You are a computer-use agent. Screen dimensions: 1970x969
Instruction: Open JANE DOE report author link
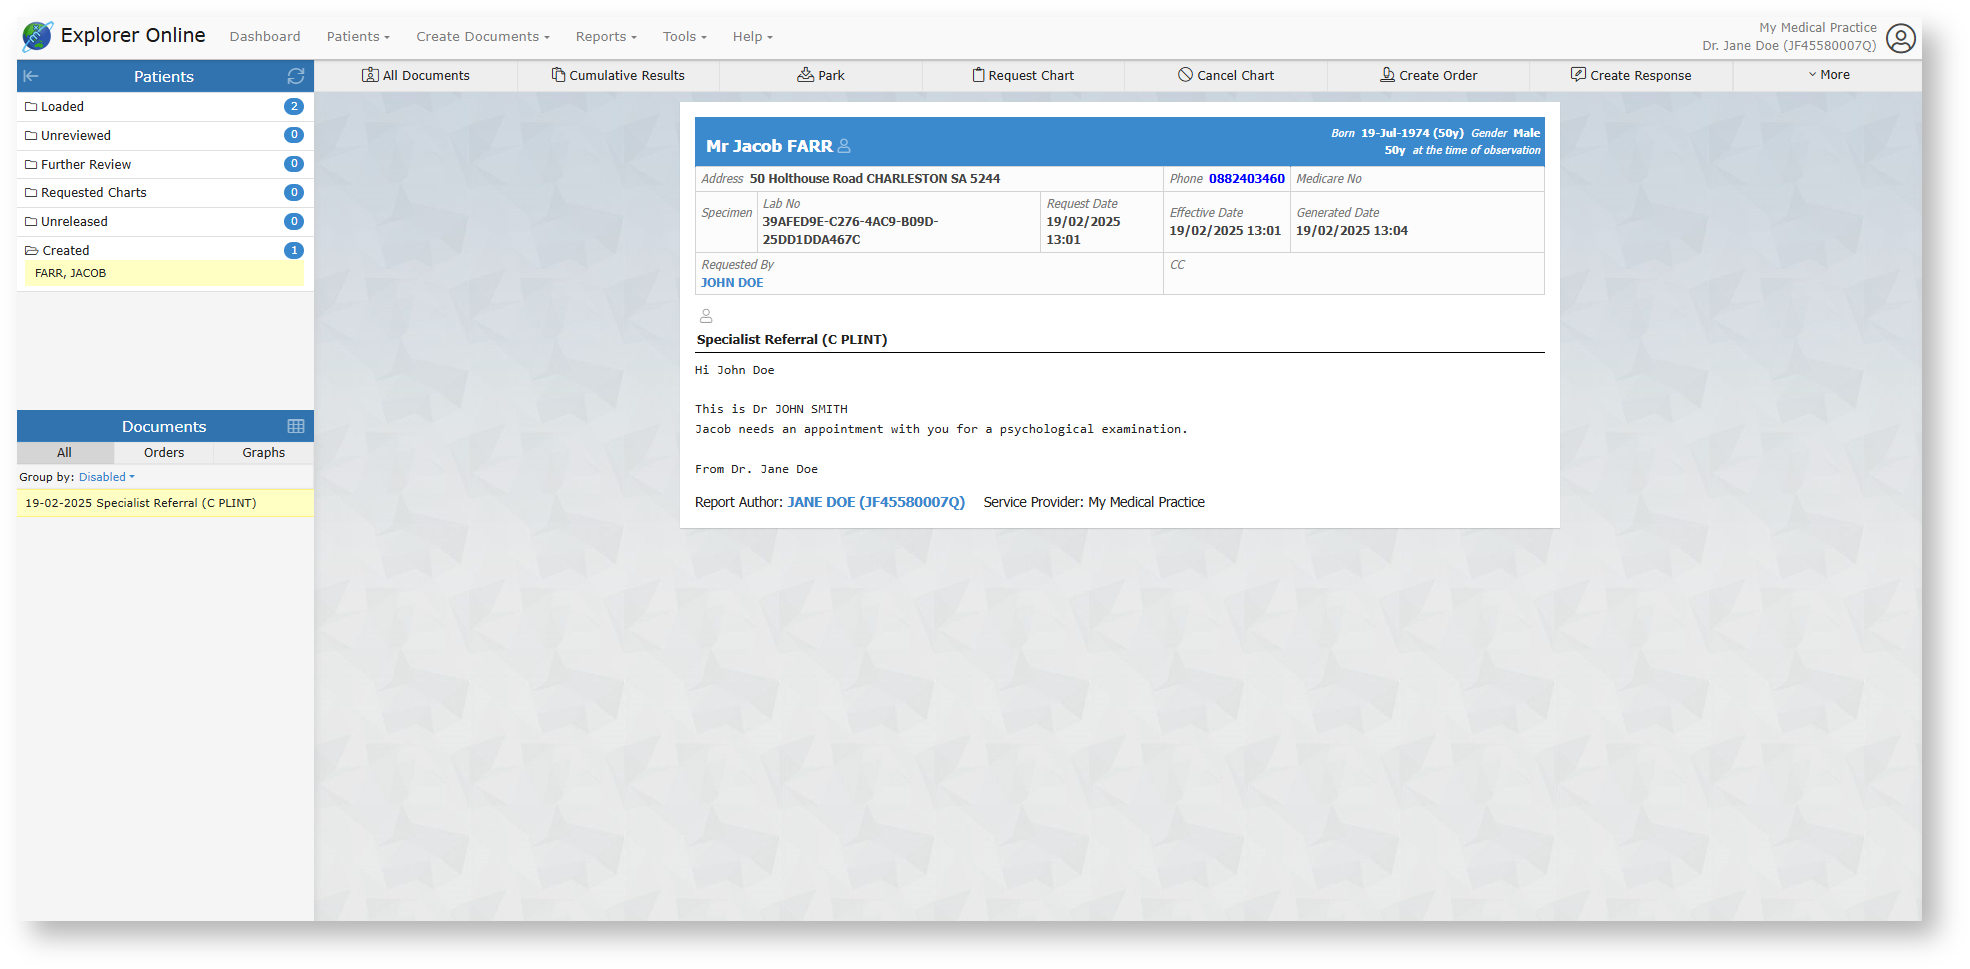tap(875, 502)
